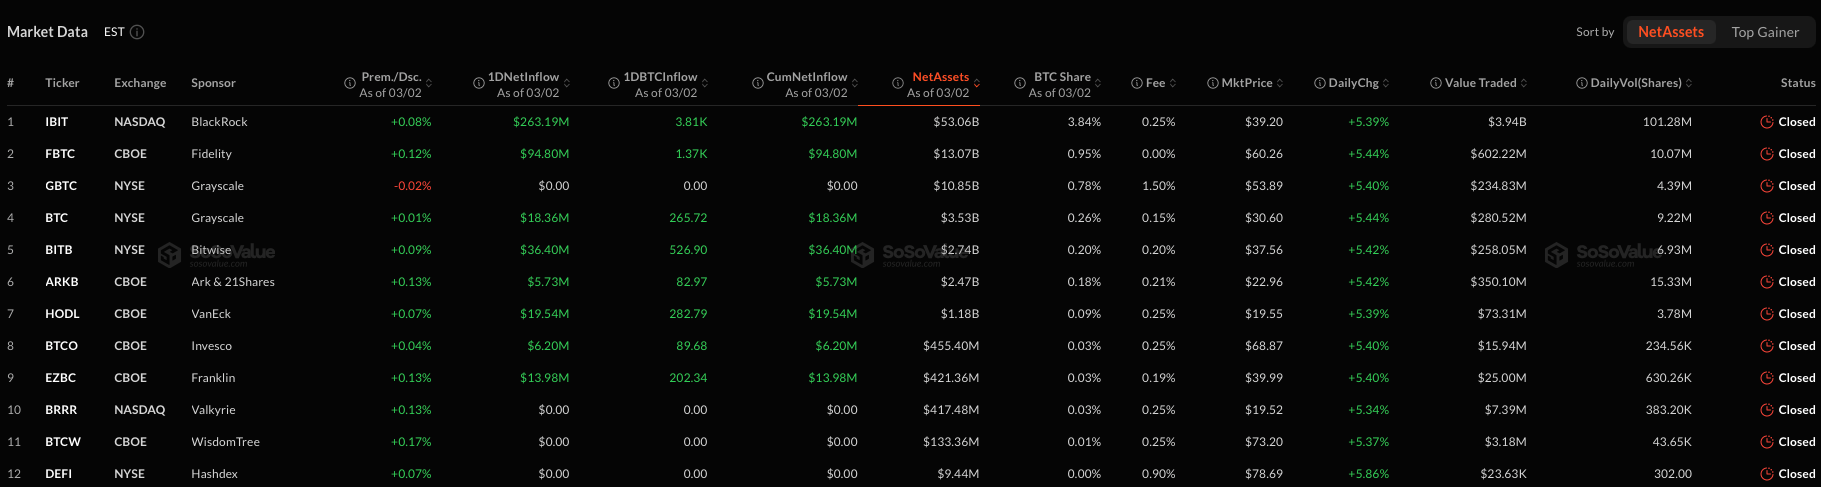Click Closed clock icon in BITB row

pos(1767,250)
